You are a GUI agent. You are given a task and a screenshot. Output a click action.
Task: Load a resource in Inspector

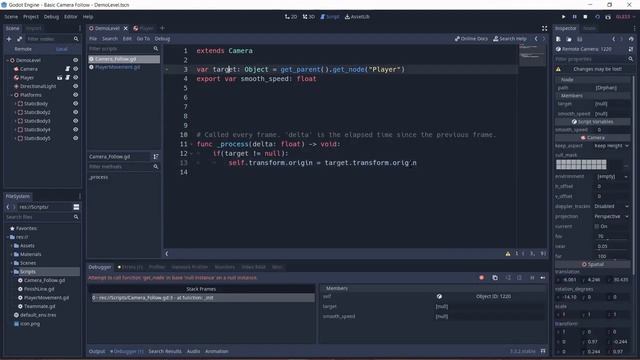[x=569, y=39]
